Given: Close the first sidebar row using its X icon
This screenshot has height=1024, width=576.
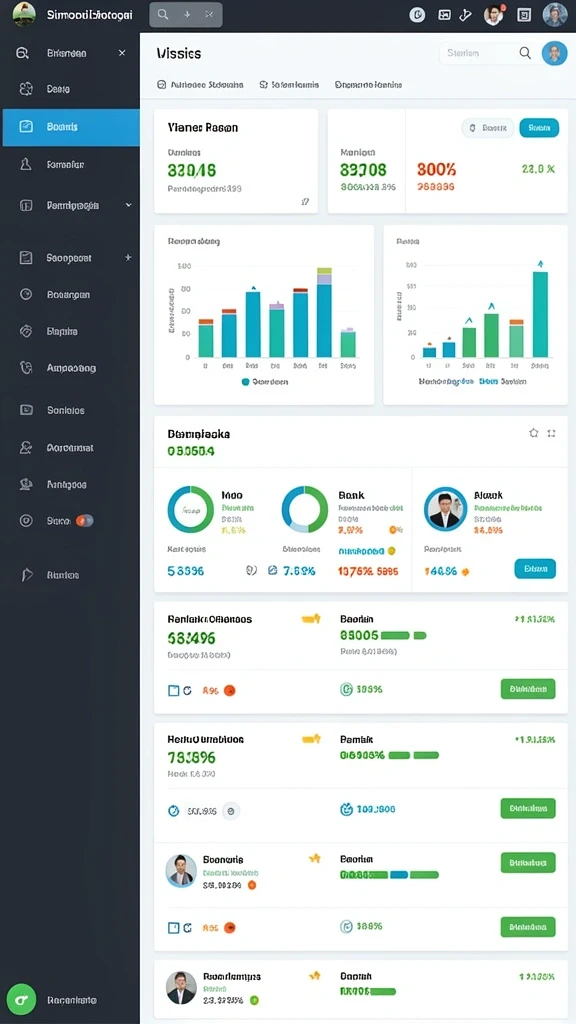Looking at the screenshot, I should point(122,53).
